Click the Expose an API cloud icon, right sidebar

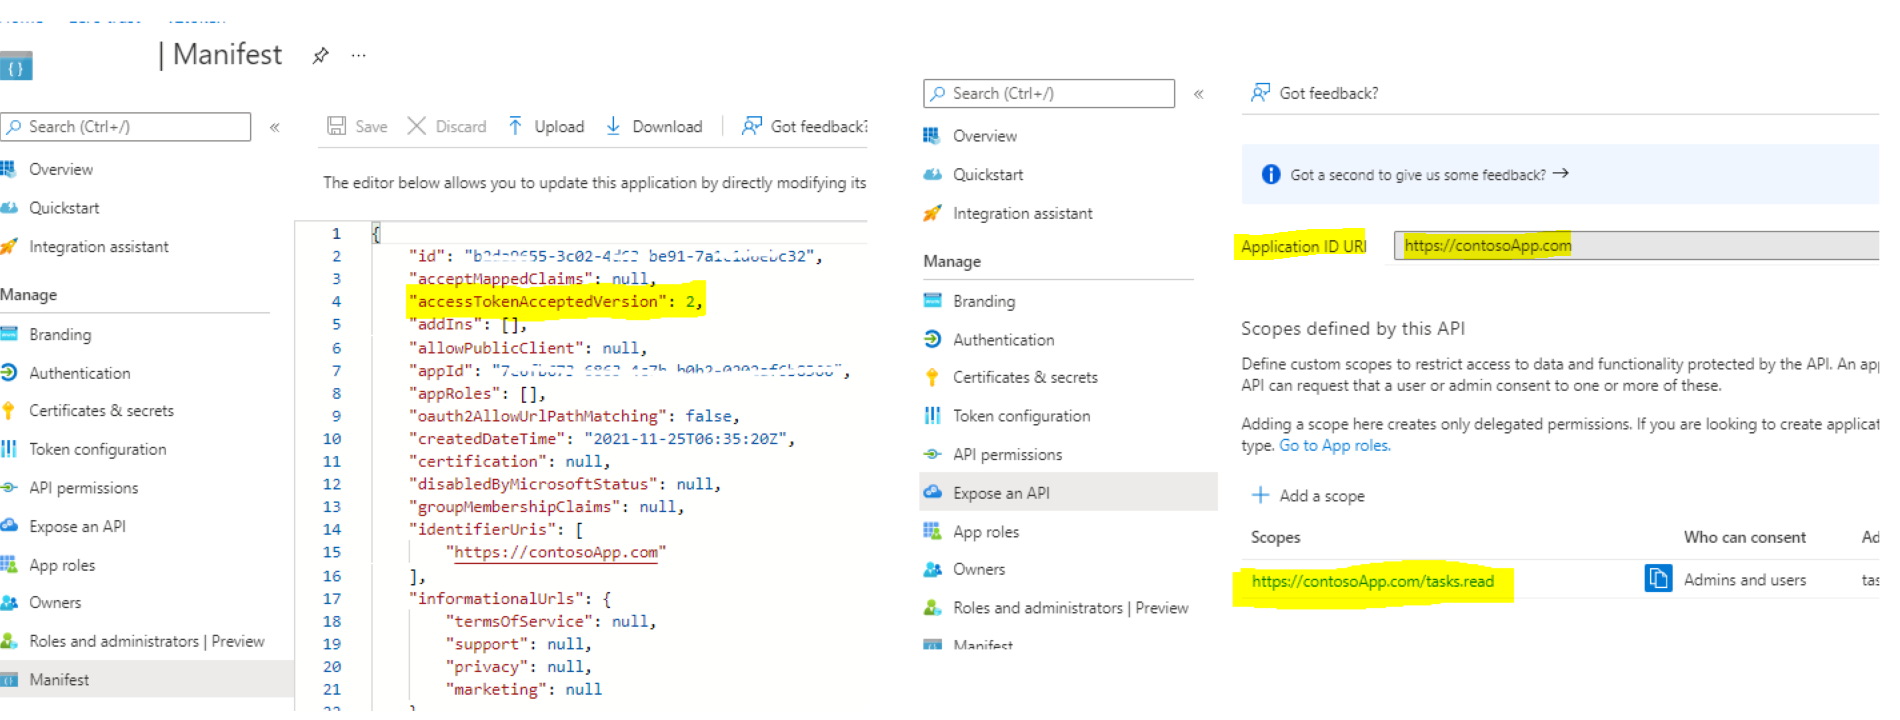933,492
